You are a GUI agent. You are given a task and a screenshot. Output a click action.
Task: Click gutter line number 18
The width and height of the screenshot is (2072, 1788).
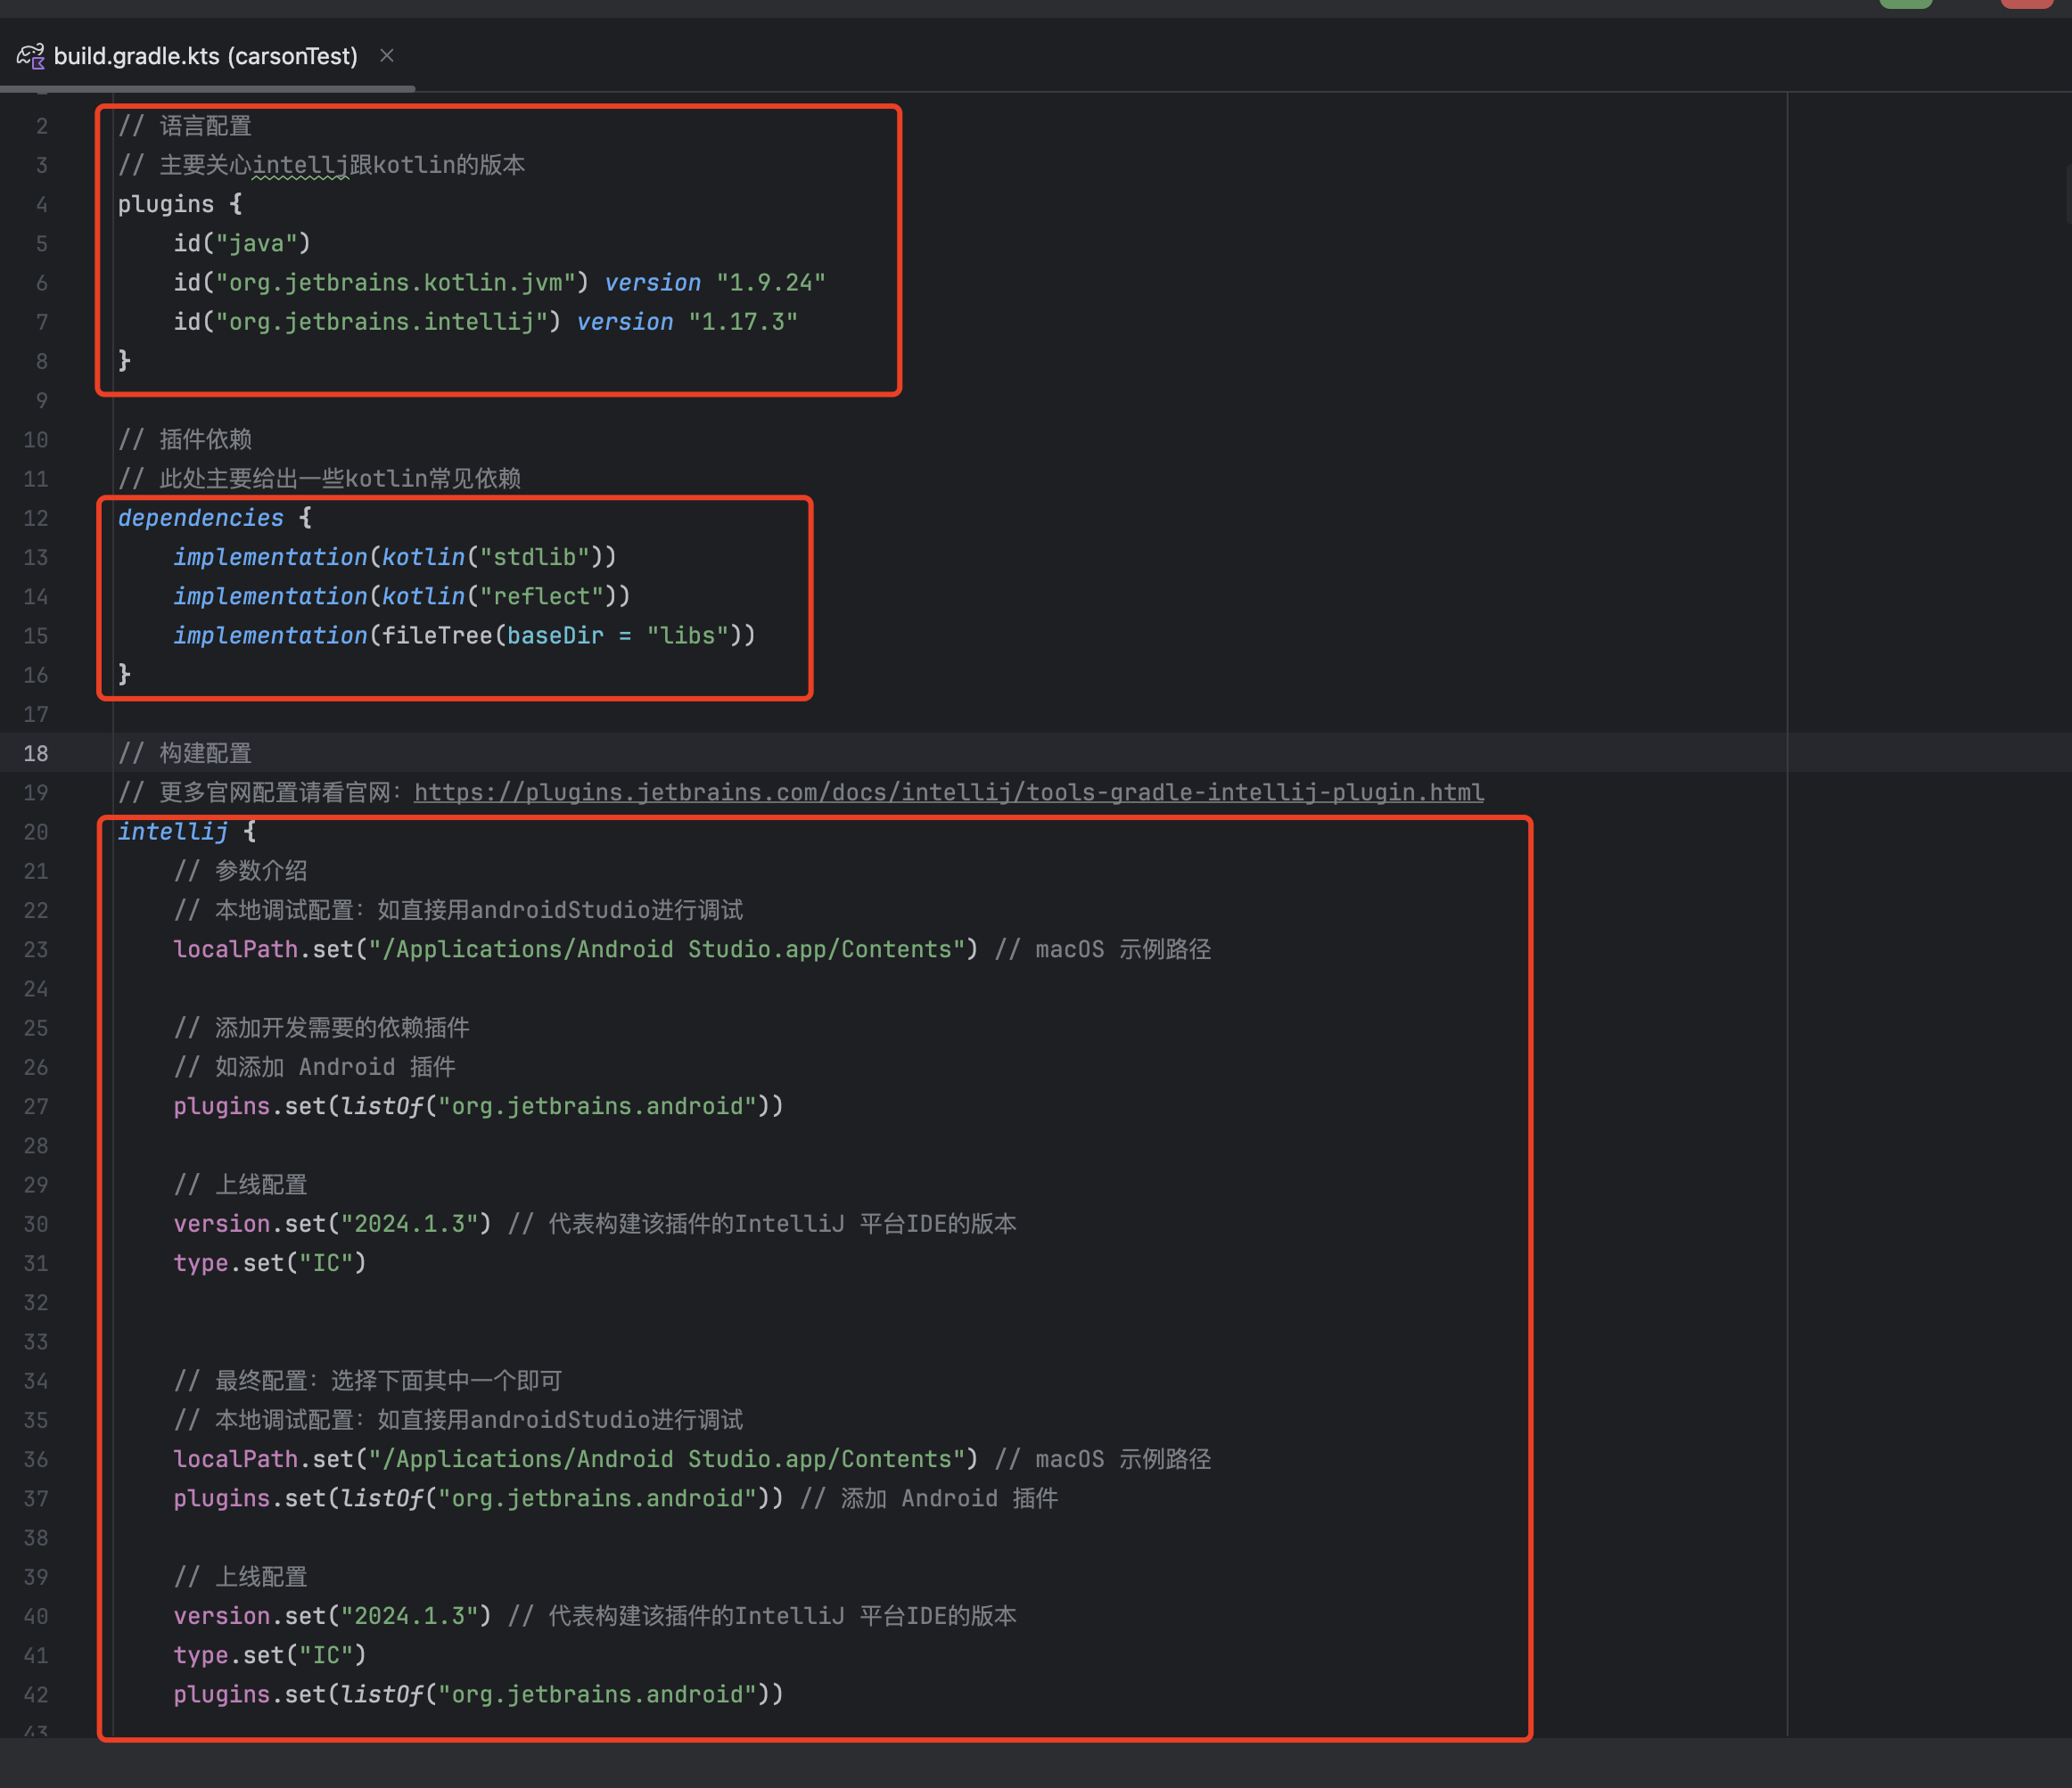[36, 753]
